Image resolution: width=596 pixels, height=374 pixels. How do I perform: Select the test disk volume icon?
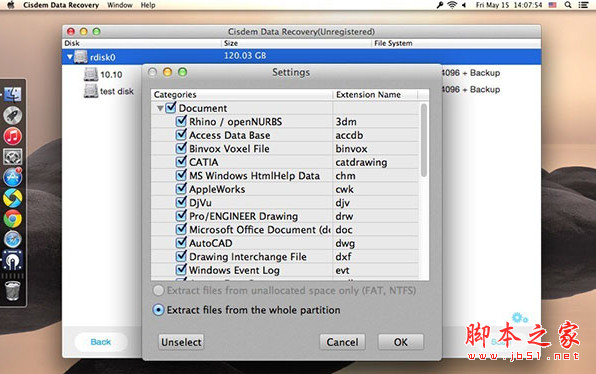91,91
